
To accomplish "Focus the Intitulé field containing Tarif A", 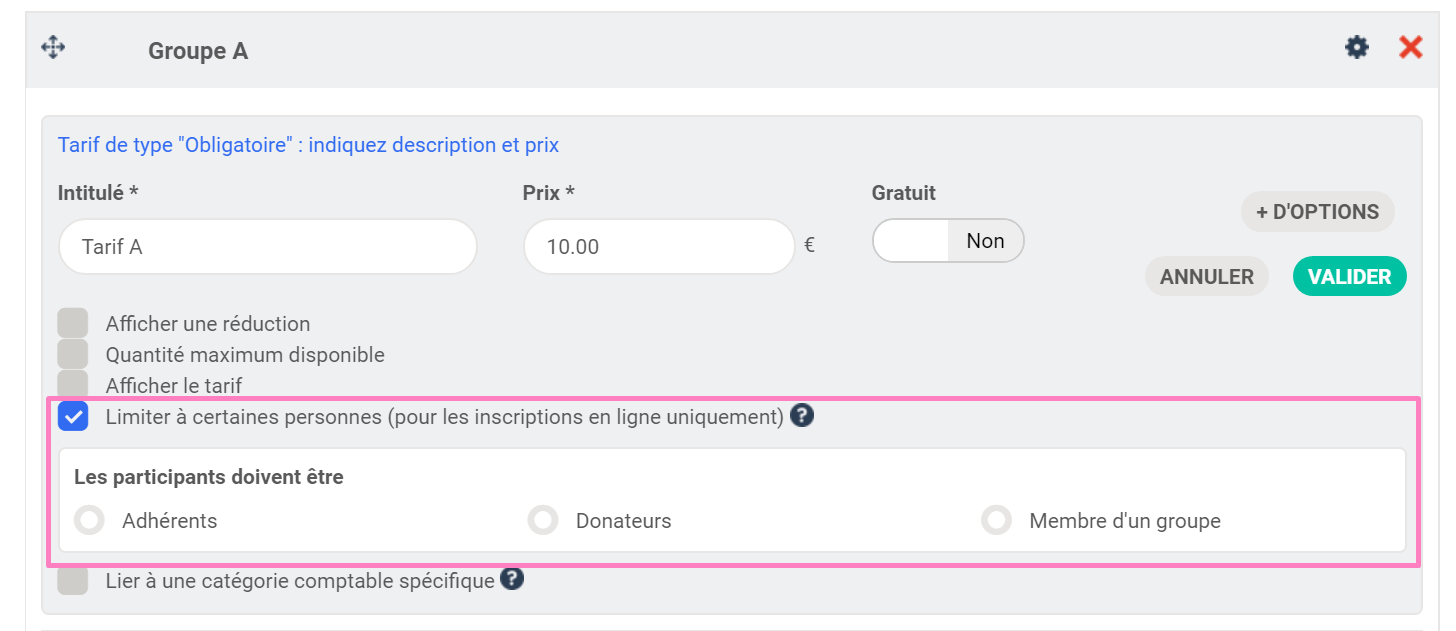I will (267, 246).
